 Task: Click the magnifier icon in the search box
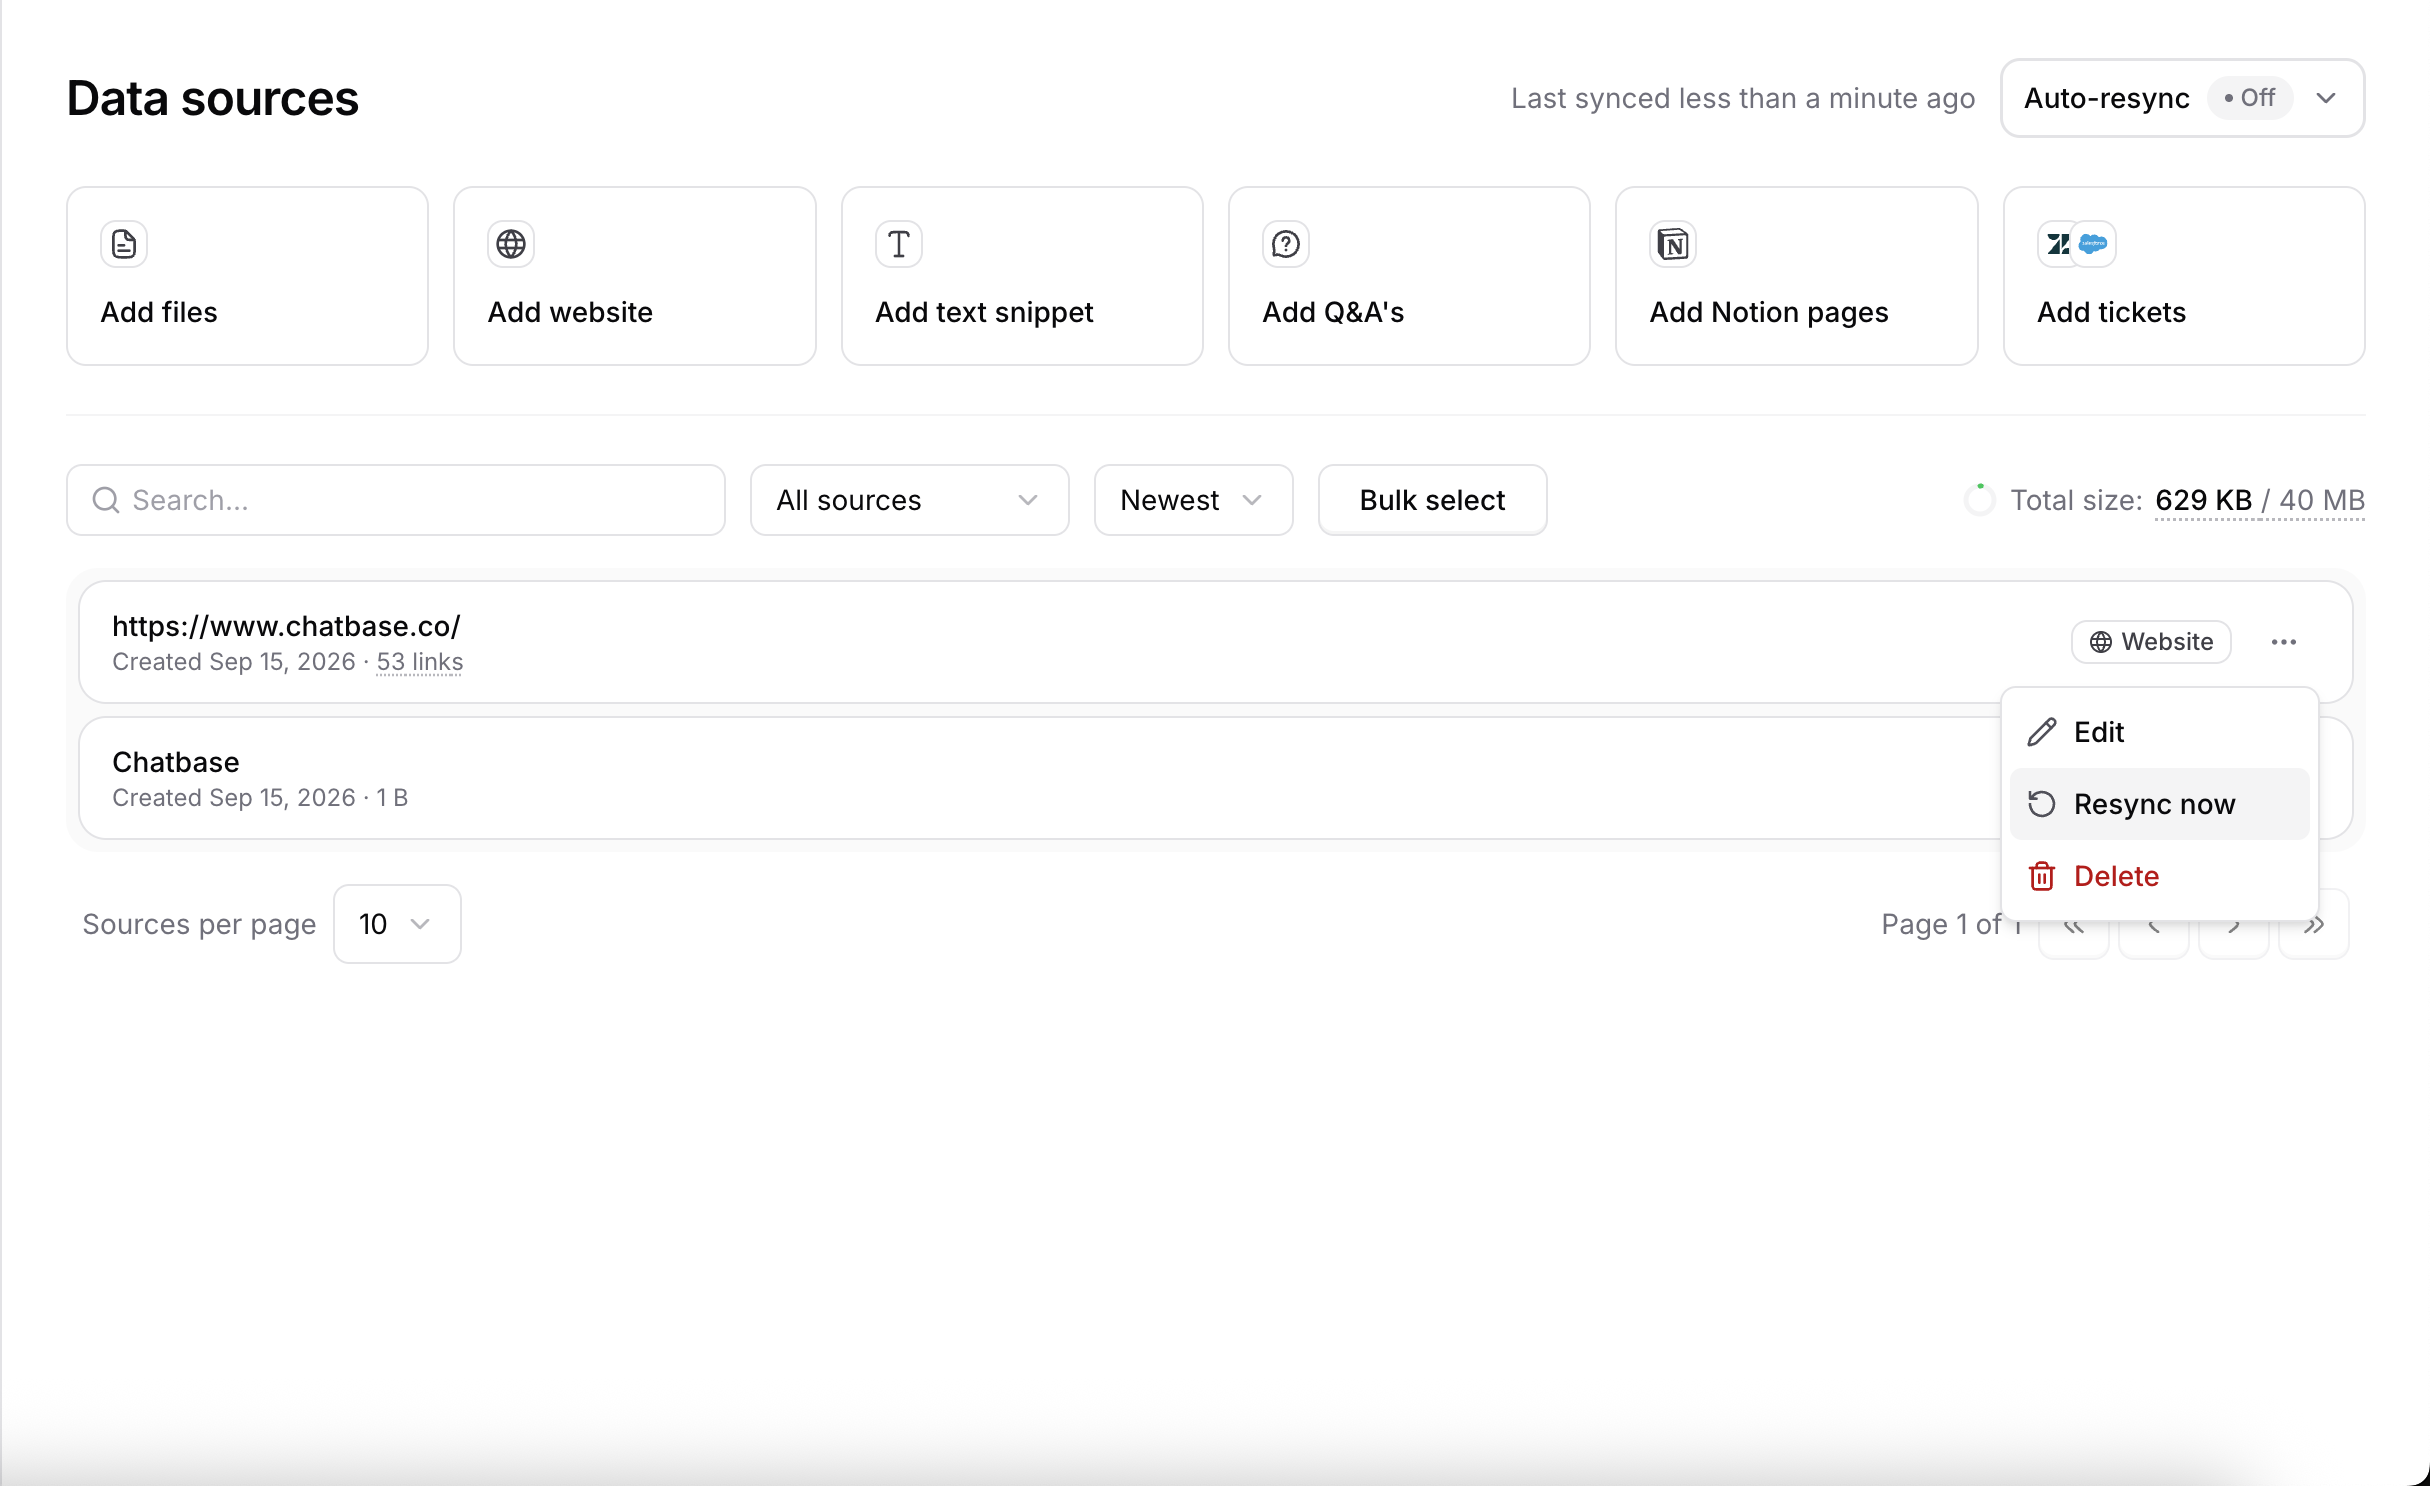(106, 500)
